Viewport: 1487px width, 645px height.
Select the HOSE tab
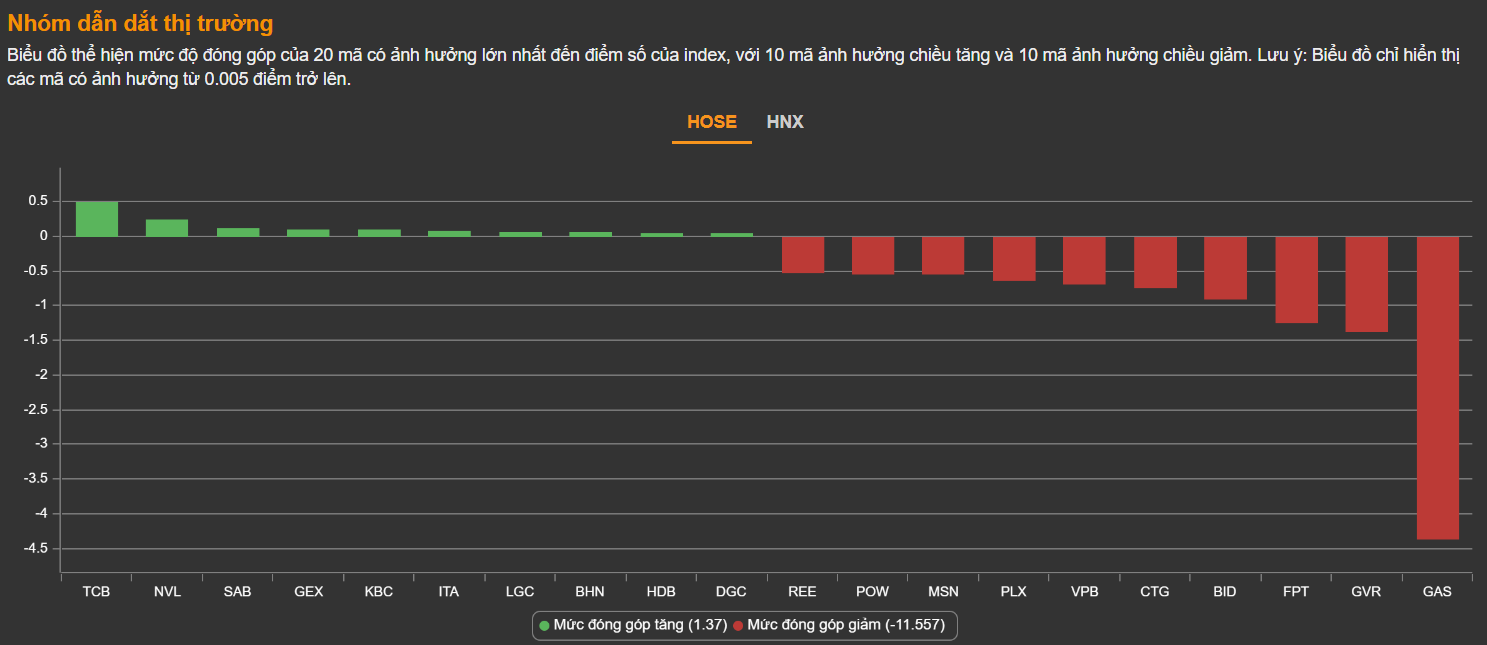point(711,122)
